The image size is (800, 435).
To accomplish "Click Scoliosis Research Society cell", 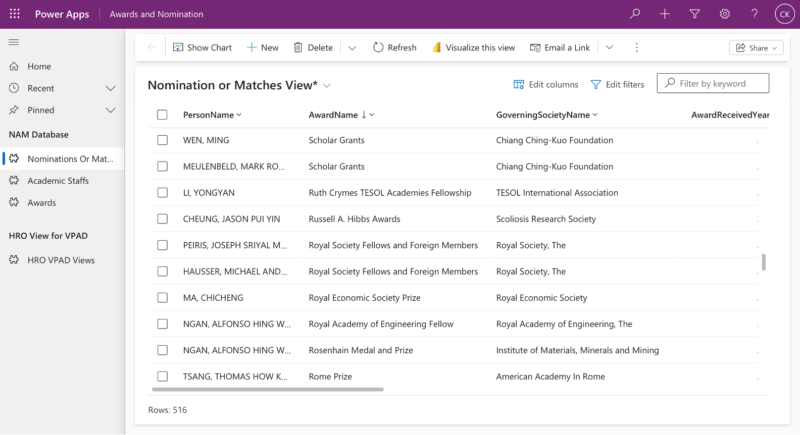I will click(x=546, y=219).
